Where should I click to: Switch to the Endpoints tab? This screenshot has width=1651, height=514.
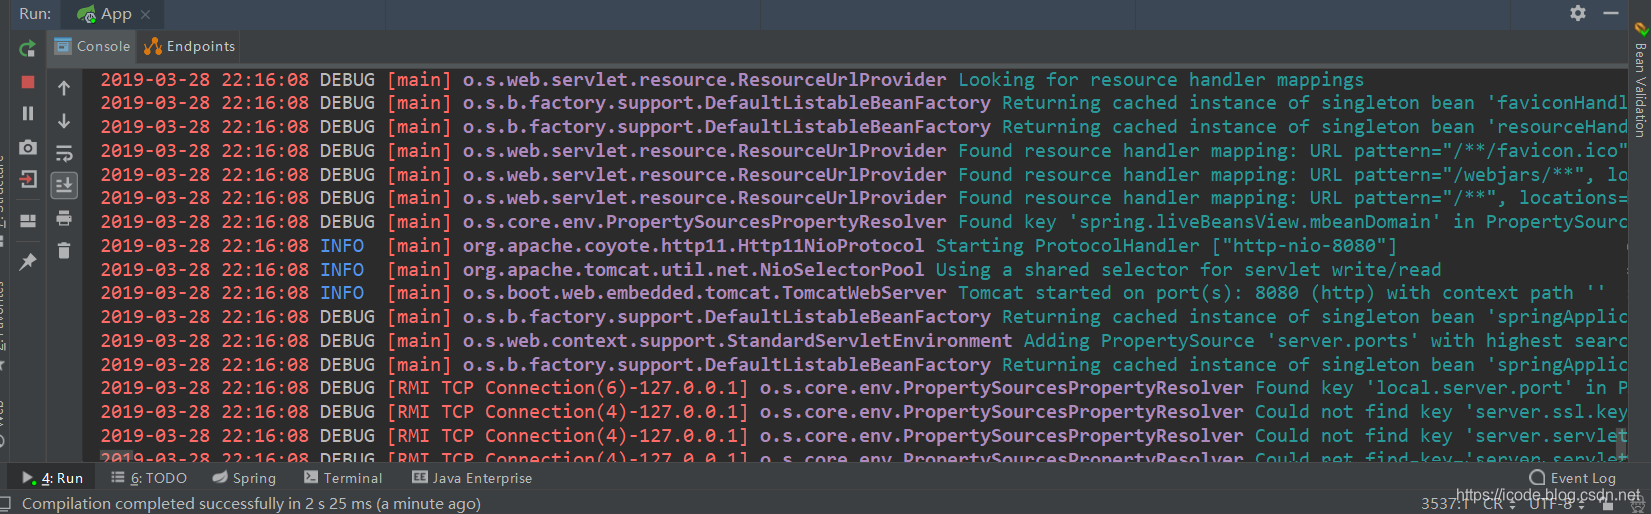[190, 46]
